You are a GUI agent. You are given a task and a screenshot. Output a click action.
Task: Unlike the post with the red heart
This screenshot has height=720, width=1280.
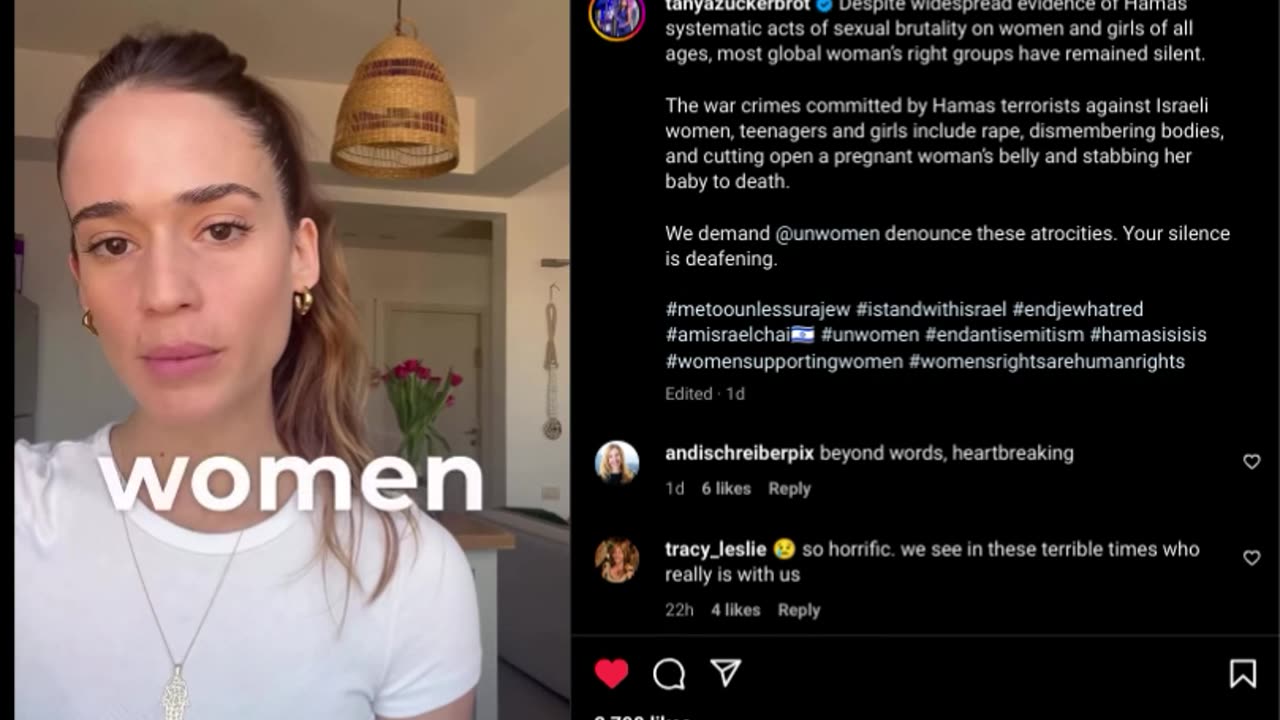click(x=611, y=674)
